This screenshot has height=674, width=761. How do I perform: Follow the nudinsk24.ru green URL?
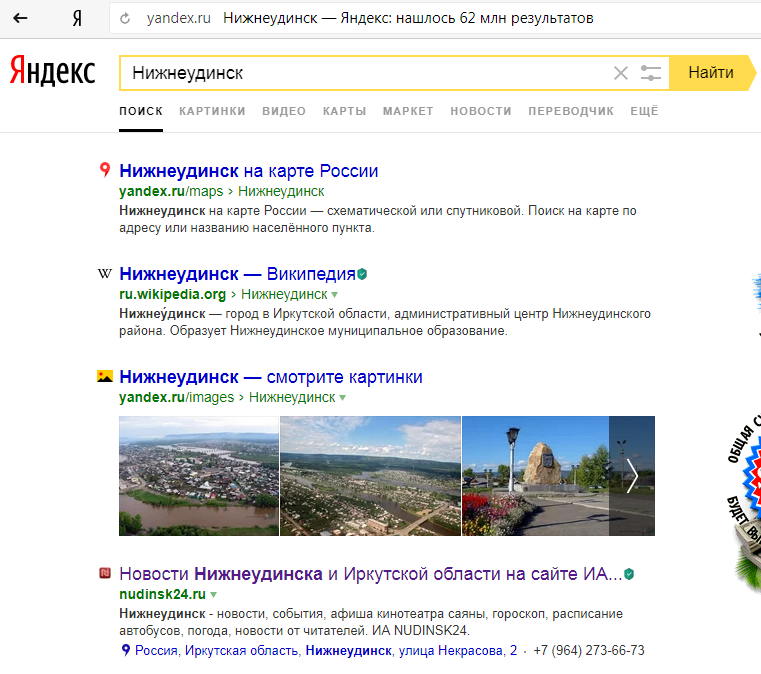click(162, 594)
